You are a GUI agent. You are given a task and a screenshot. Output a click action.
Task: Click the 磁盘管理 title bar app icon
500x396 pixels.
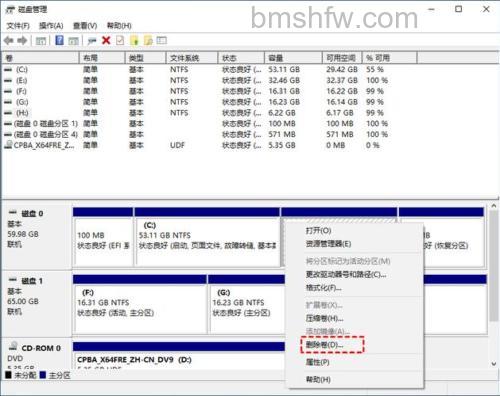(x=10, y=10)
